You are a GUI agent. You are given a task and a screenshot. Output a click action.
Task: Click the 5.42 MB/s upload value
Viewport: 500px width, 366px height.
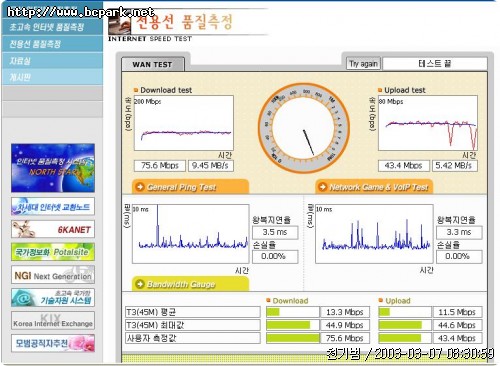[455, 166]
